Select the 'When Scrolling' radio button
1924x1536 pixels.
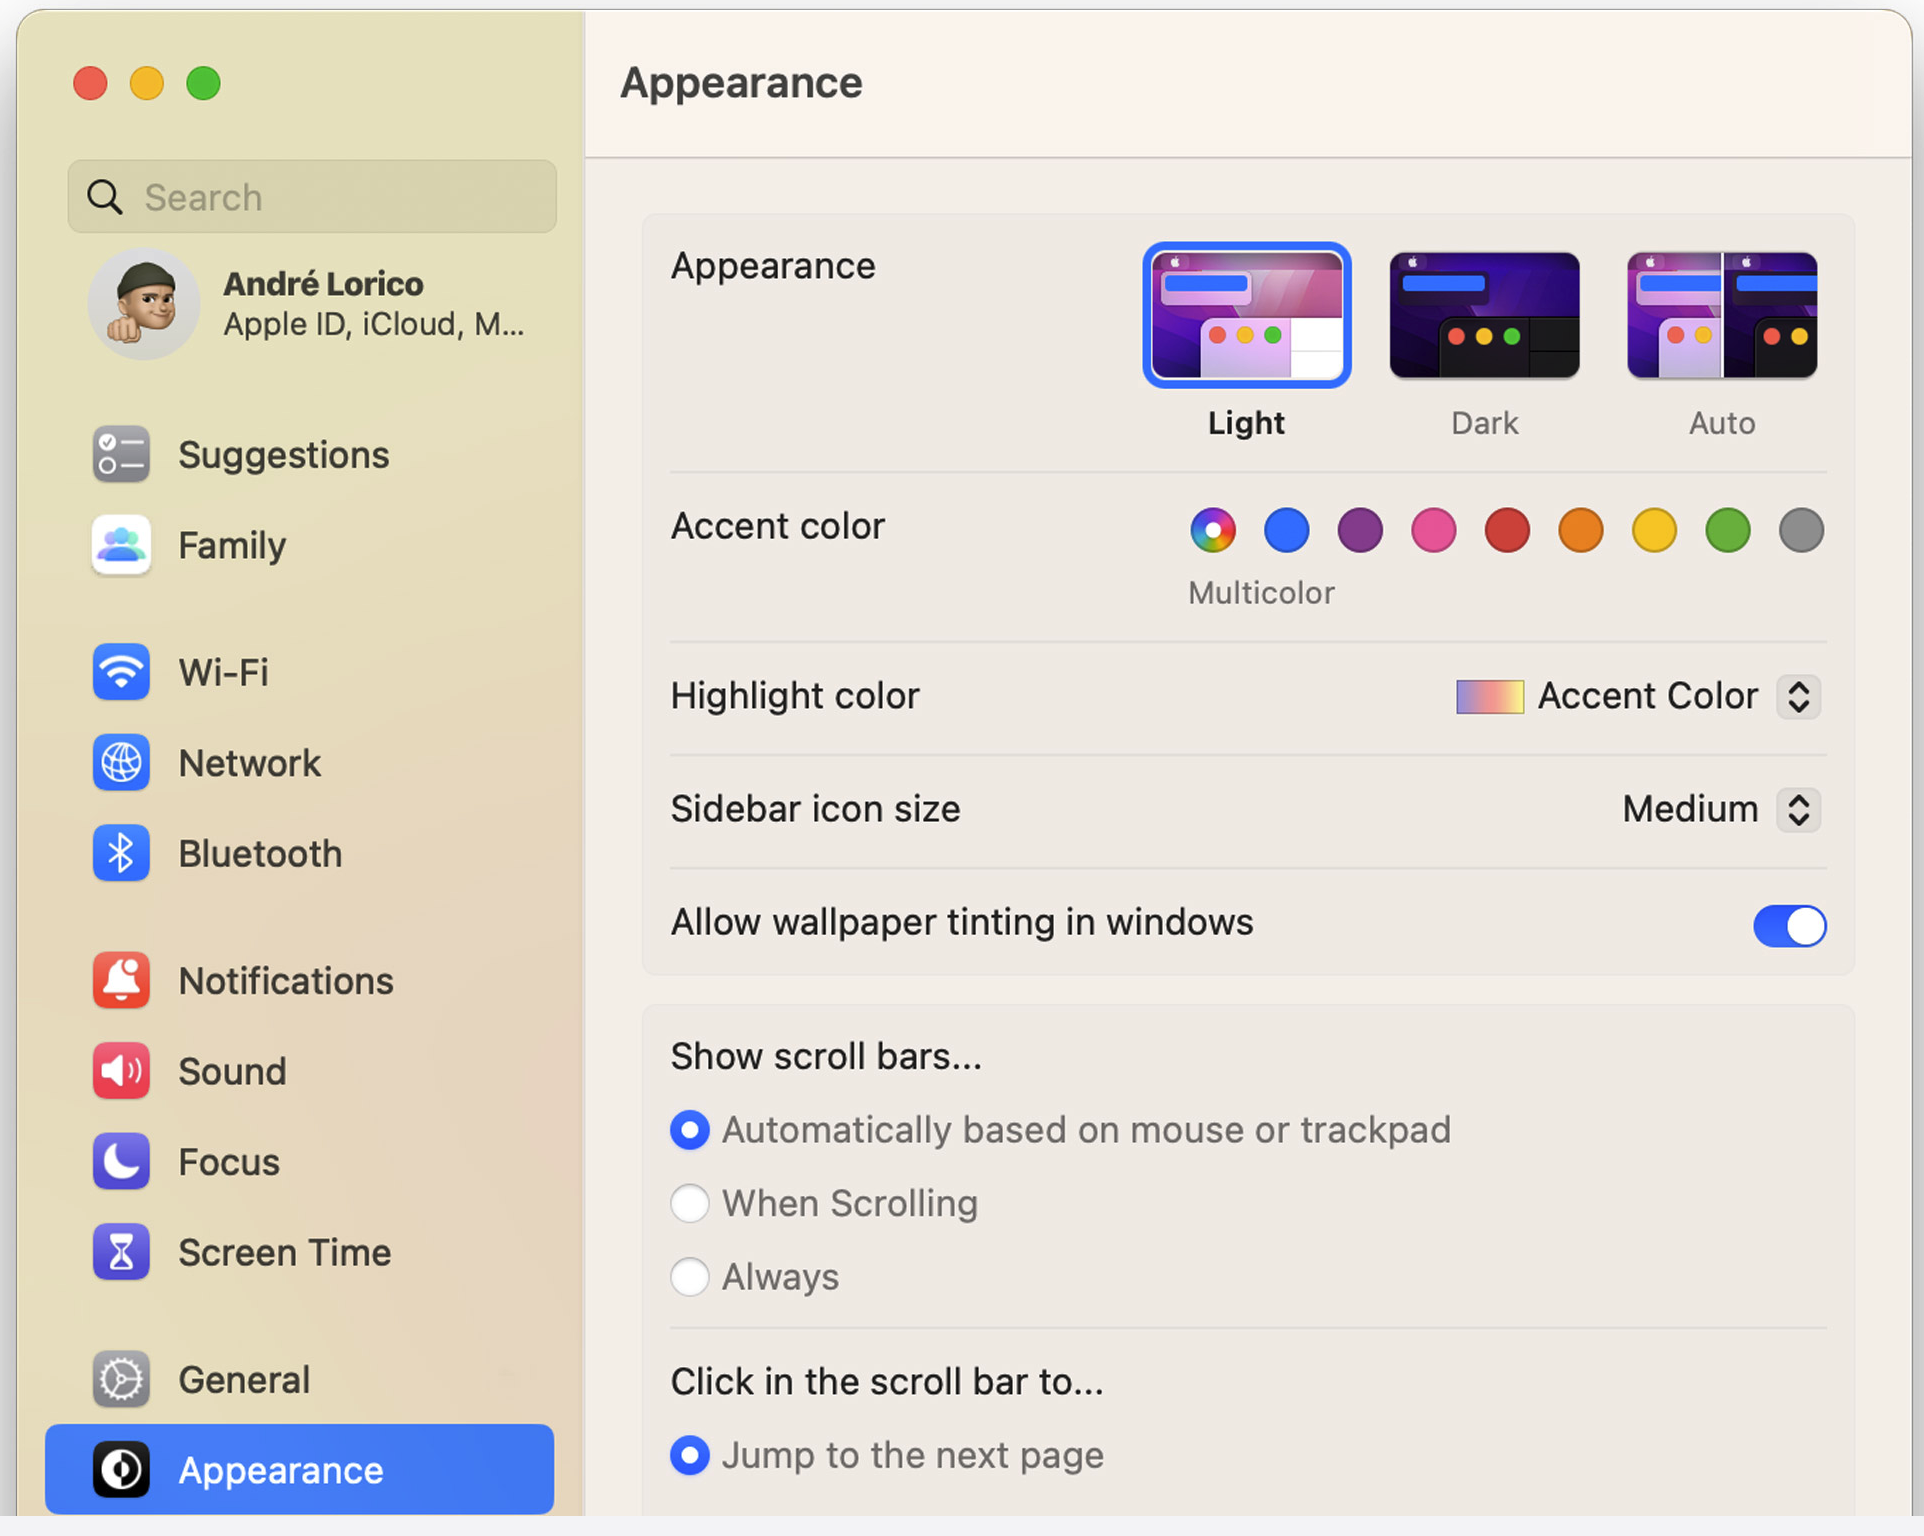click(x=690, y=1203)
